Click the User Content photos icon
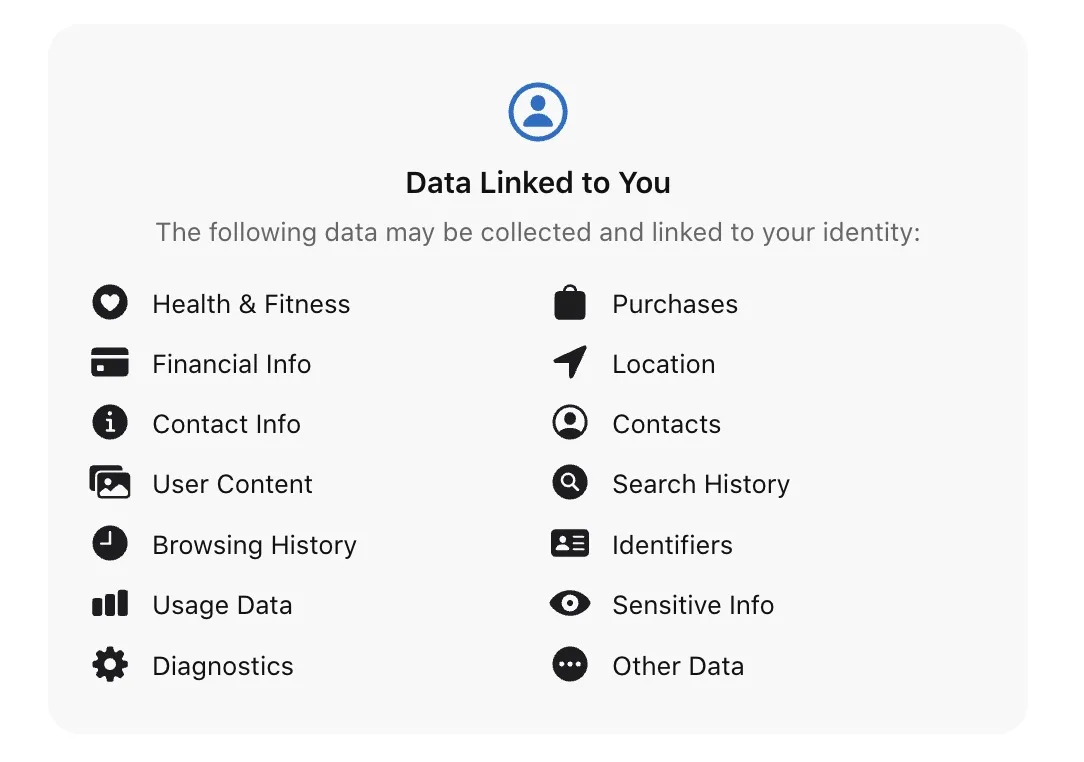 click(x=110, y=483)
